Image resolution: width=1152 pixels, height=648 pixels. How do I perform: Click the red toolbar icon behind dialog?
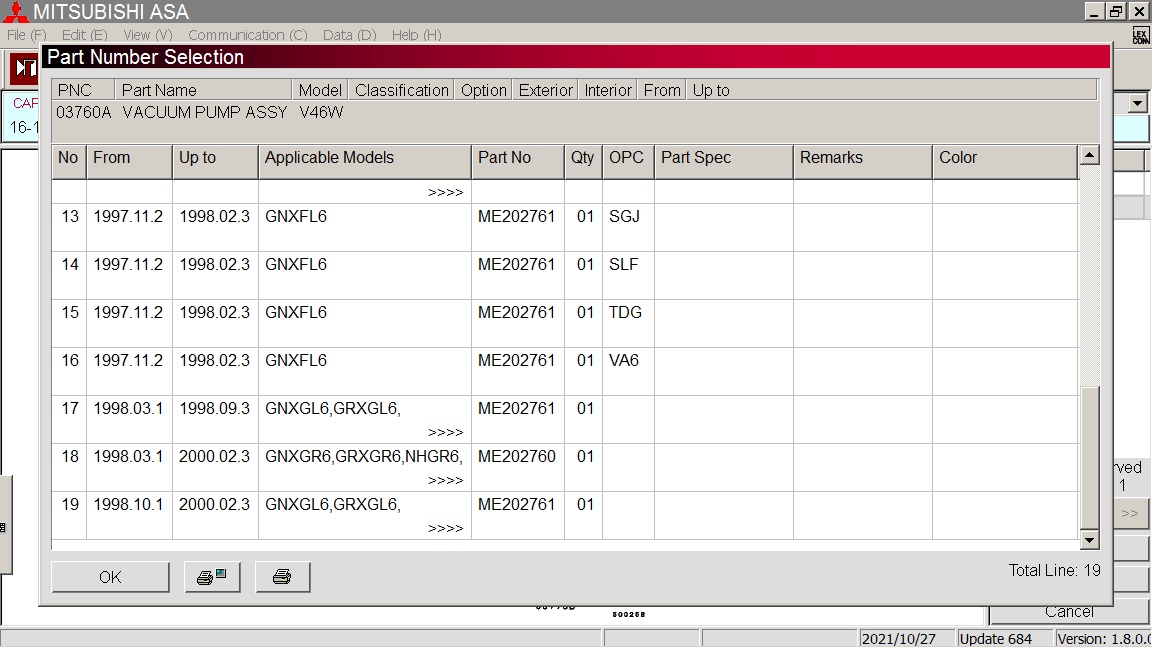(x=24, y=70)
